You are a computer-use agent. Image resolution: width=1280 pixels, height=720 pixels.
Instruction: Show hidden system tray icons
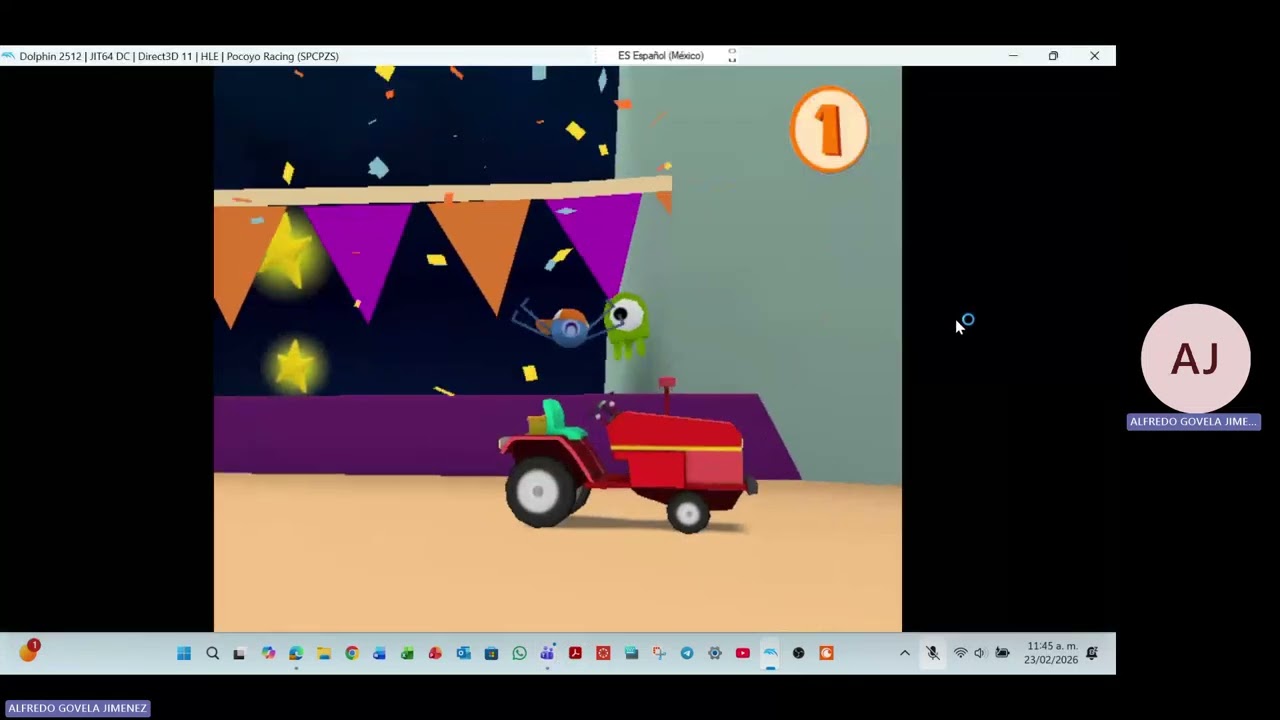coord(905,653)
